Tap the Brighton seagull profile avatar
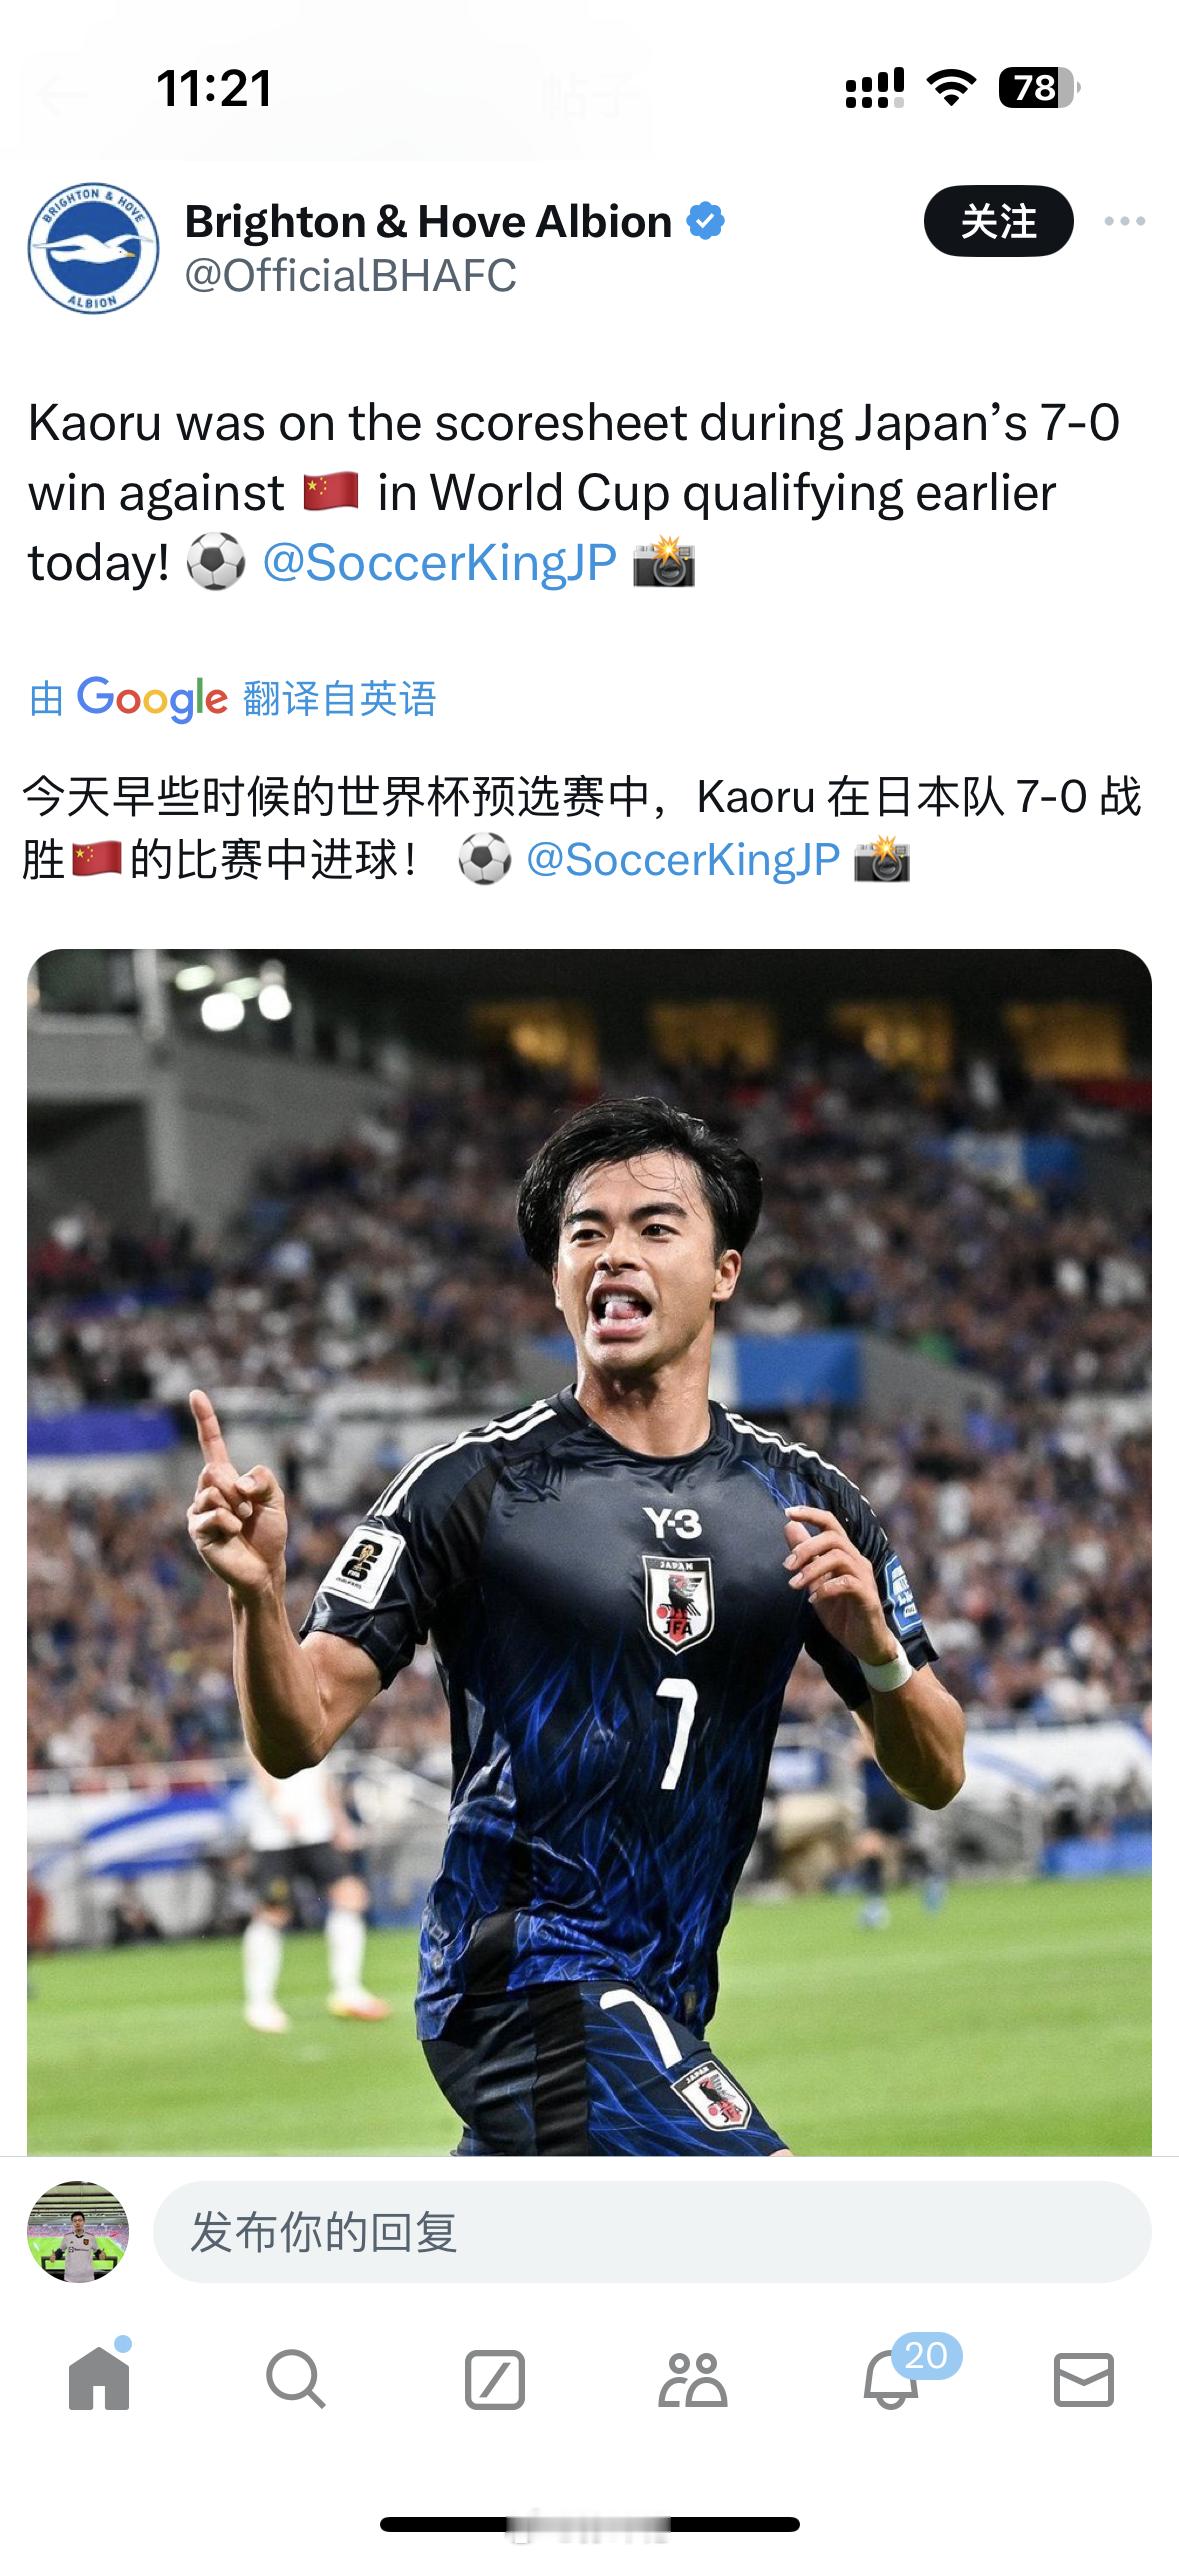Screen dimensions: 1179x2556 [x=92, y=247]
